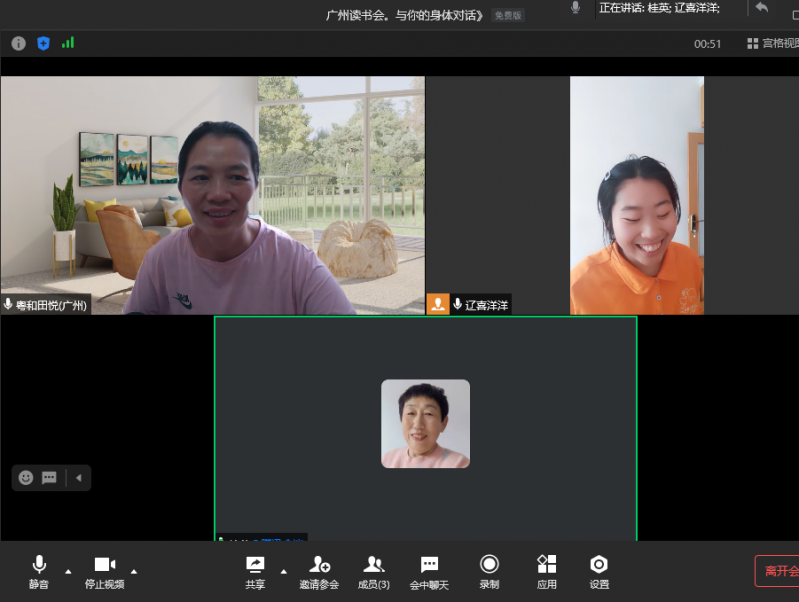This screenshot has height=602, width=799.
Task: Open video options arrow beside 停止视频
Action: tap(134, 571)
